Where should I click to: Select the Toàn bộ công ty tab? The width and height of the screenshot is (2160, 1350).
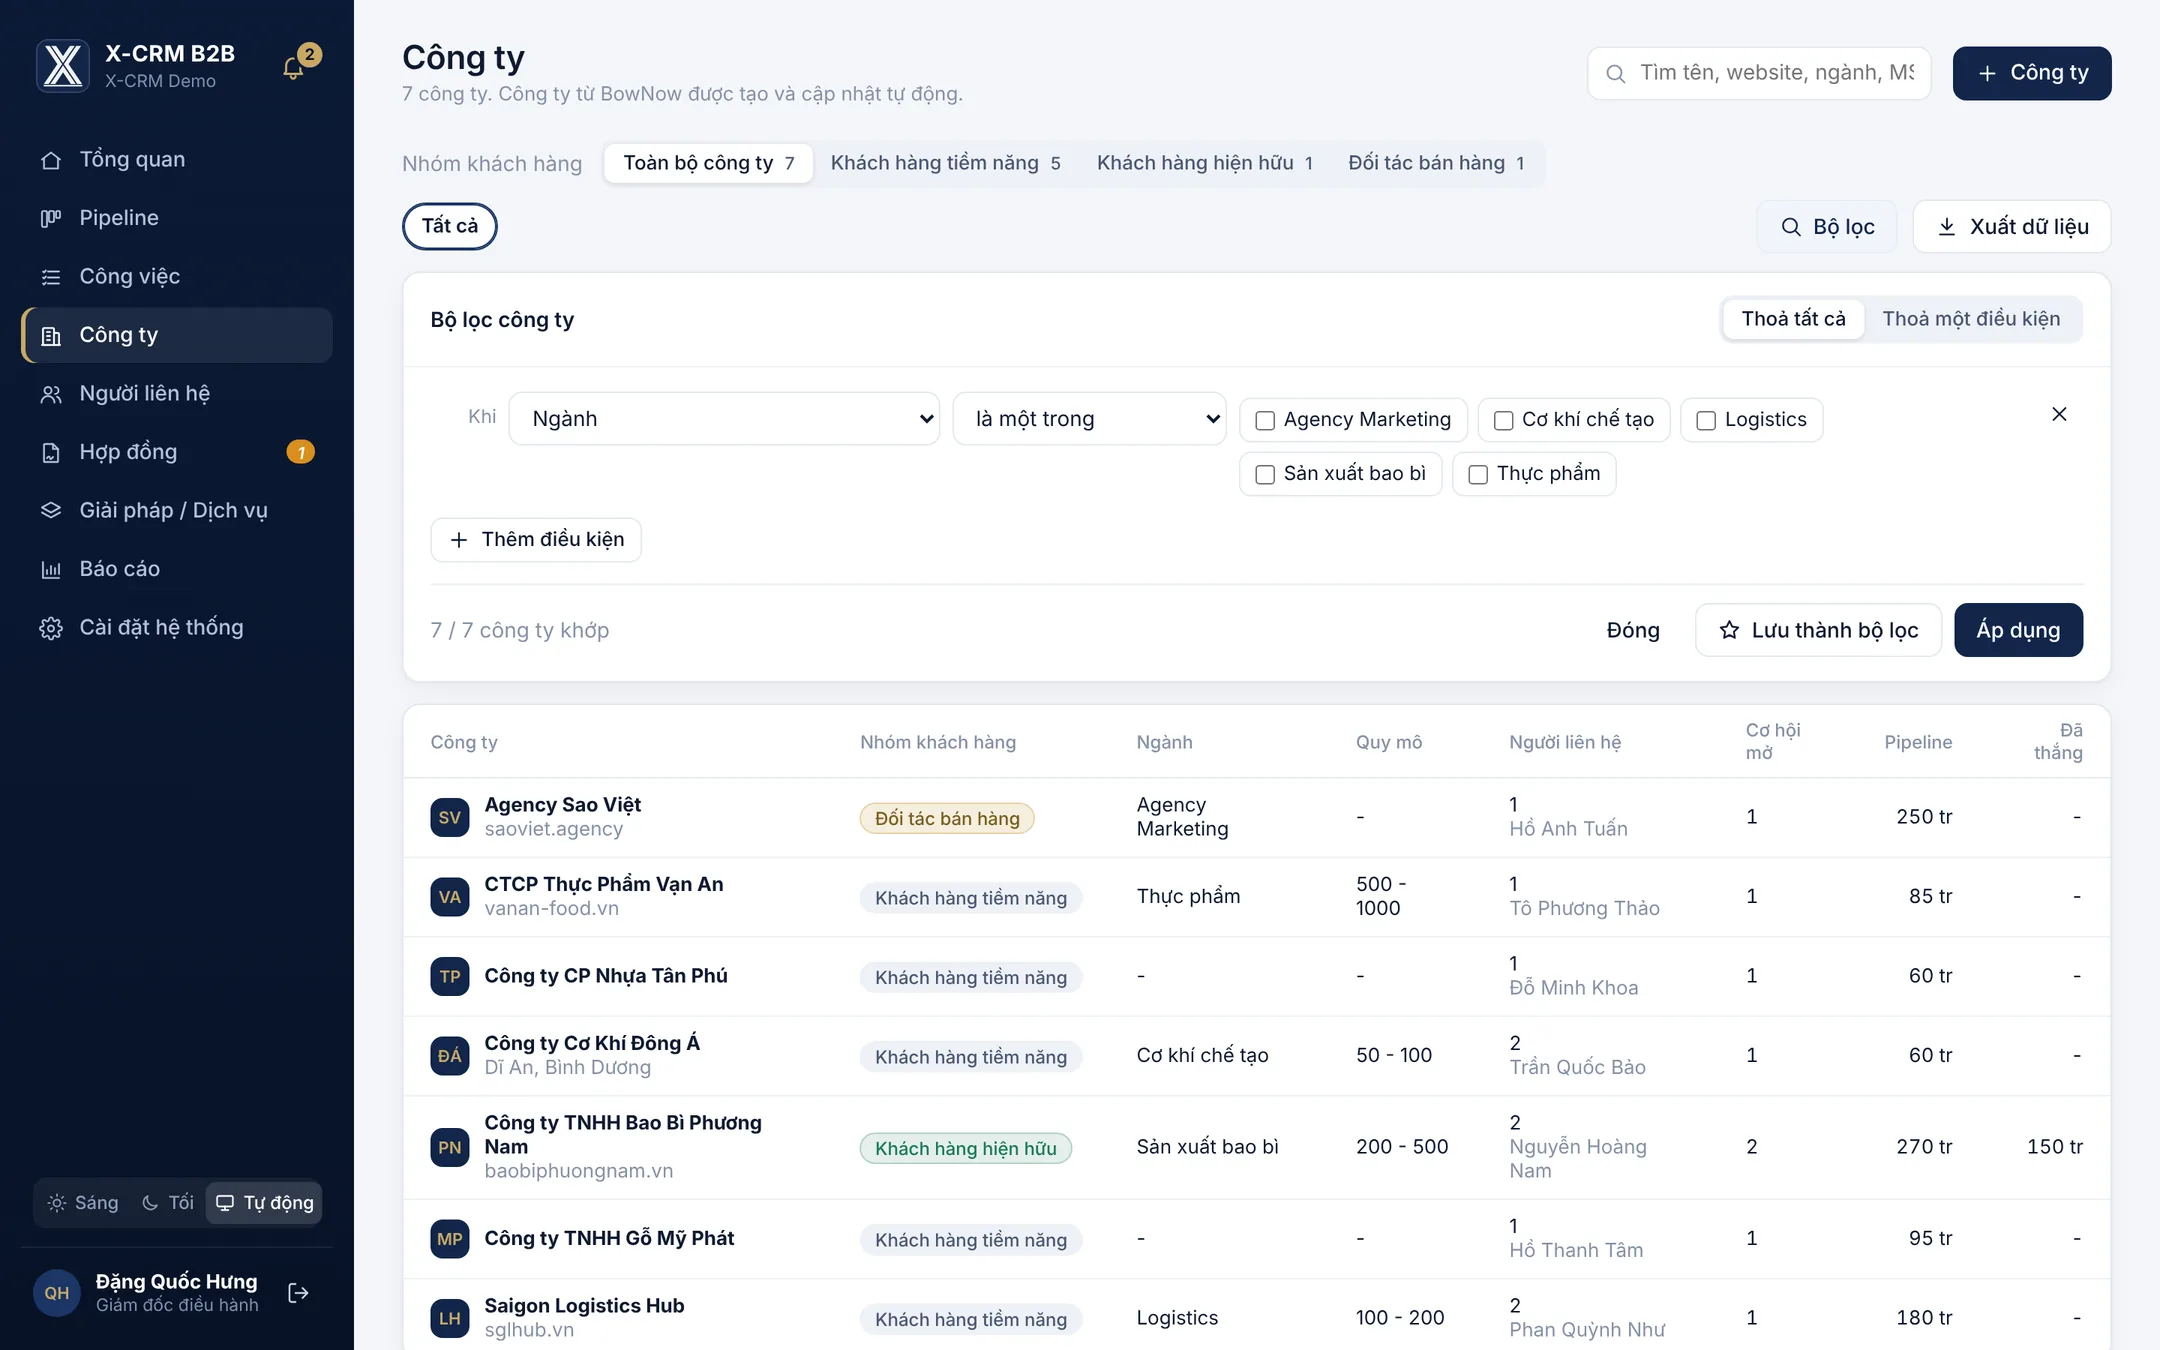click(709, 163)
